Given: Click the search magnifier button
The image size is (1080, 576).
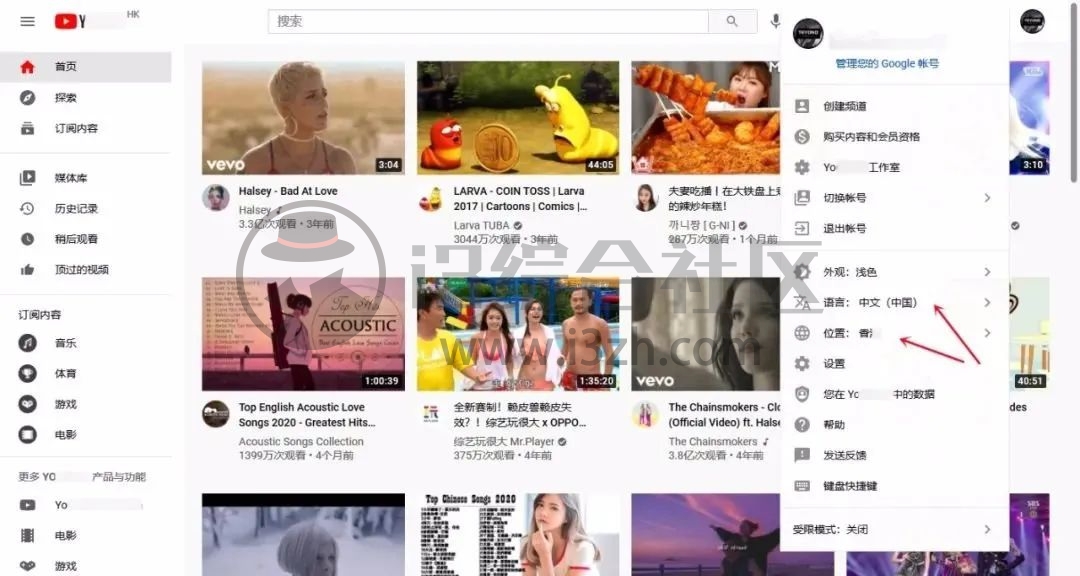Looking at the screenshot, I should pos(732,21).
